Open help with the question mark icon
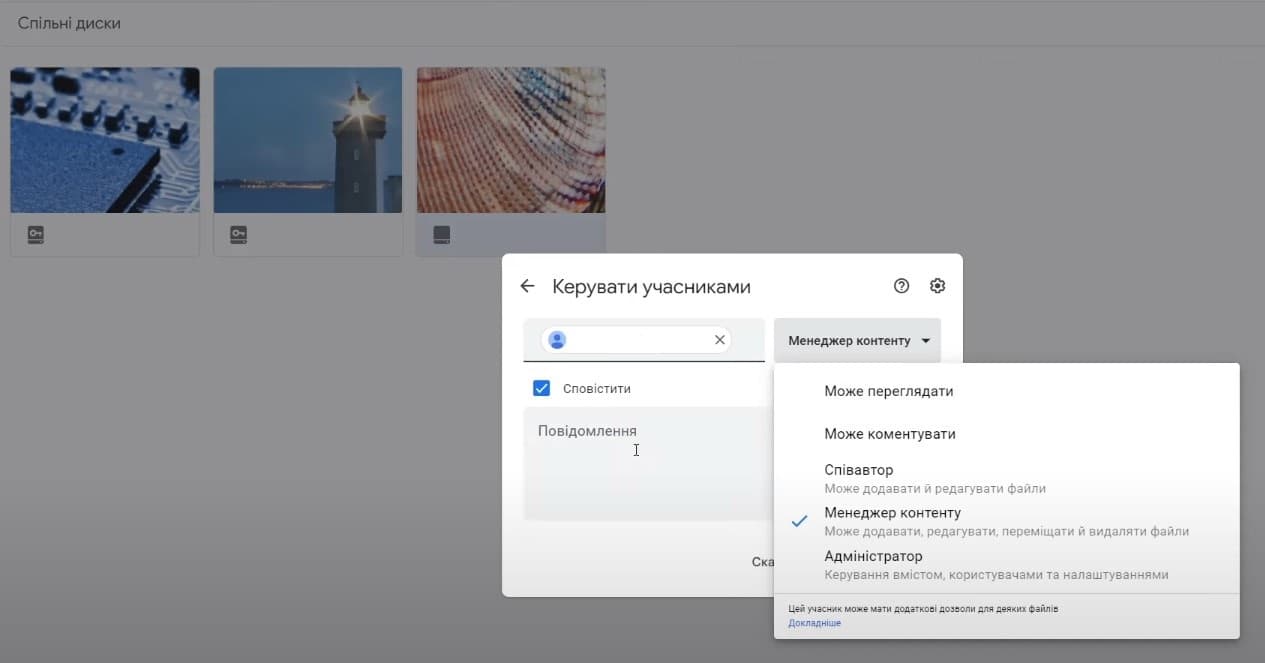Screen dimensions: 1265x663 pyautogui.click(x=901, y=286)
